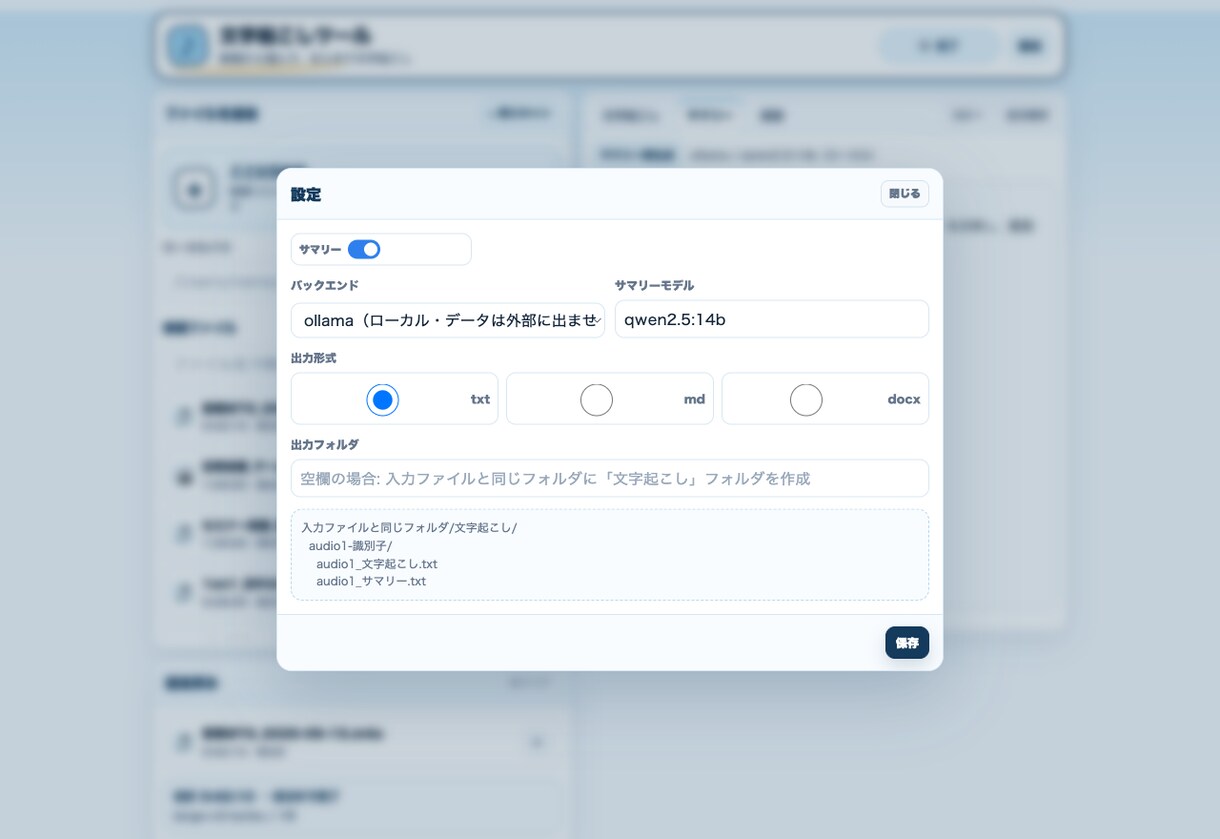Focus the 出力フォルダ path input

610,478
